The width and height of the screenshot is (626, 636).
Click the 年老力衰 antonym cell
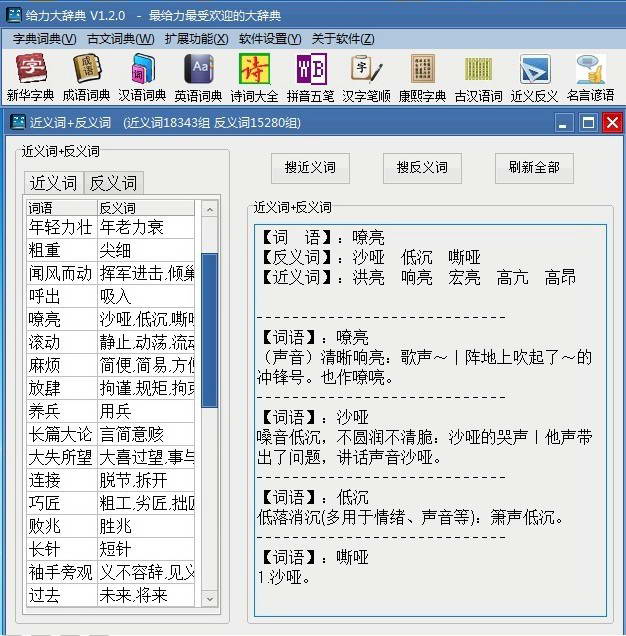pyautogui.click(x=146, y=227)
